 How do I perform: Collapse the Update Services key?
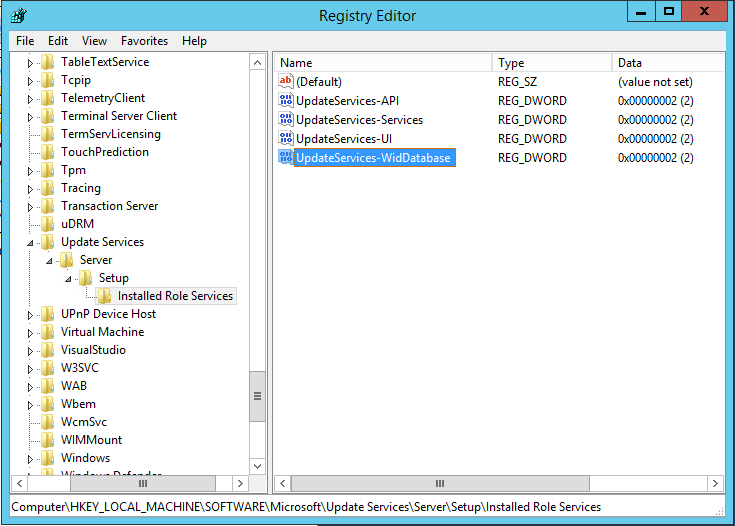30,243
